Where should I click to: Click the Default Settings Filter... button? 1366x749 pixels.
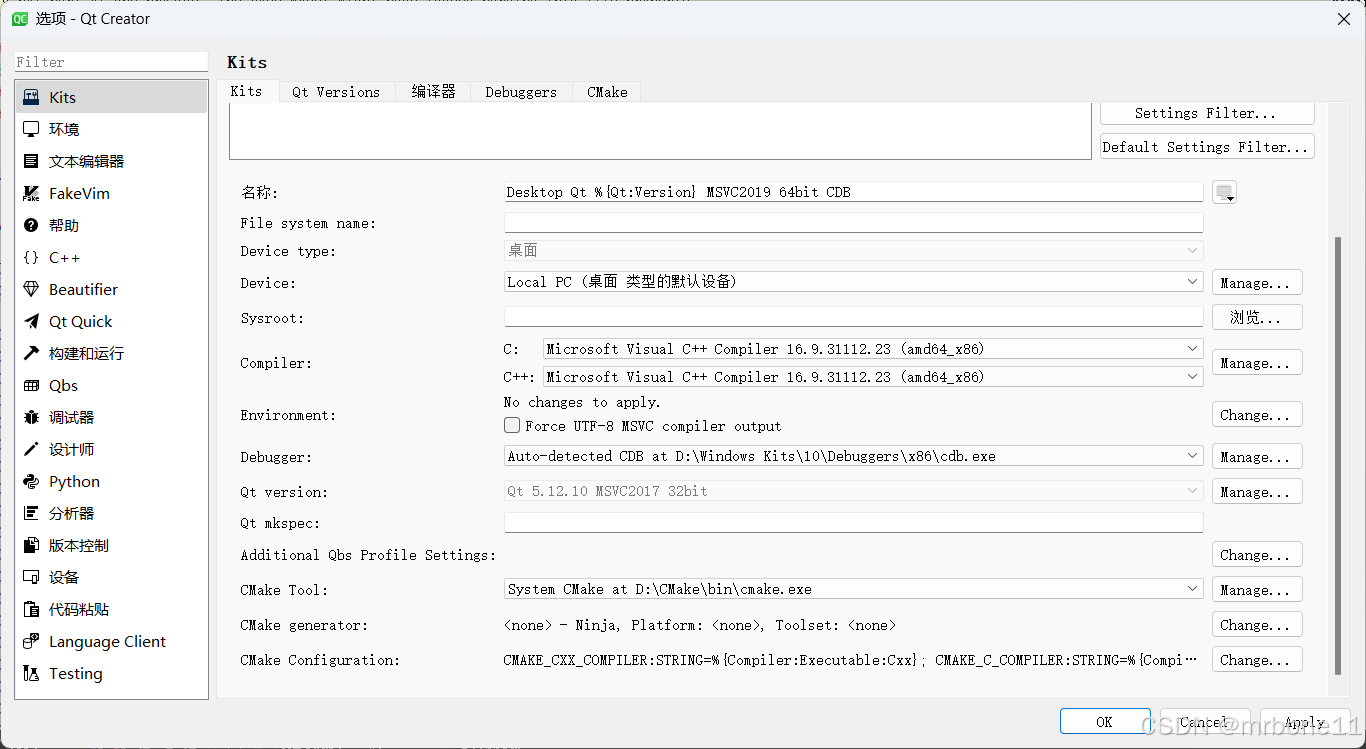[1206, 147]
